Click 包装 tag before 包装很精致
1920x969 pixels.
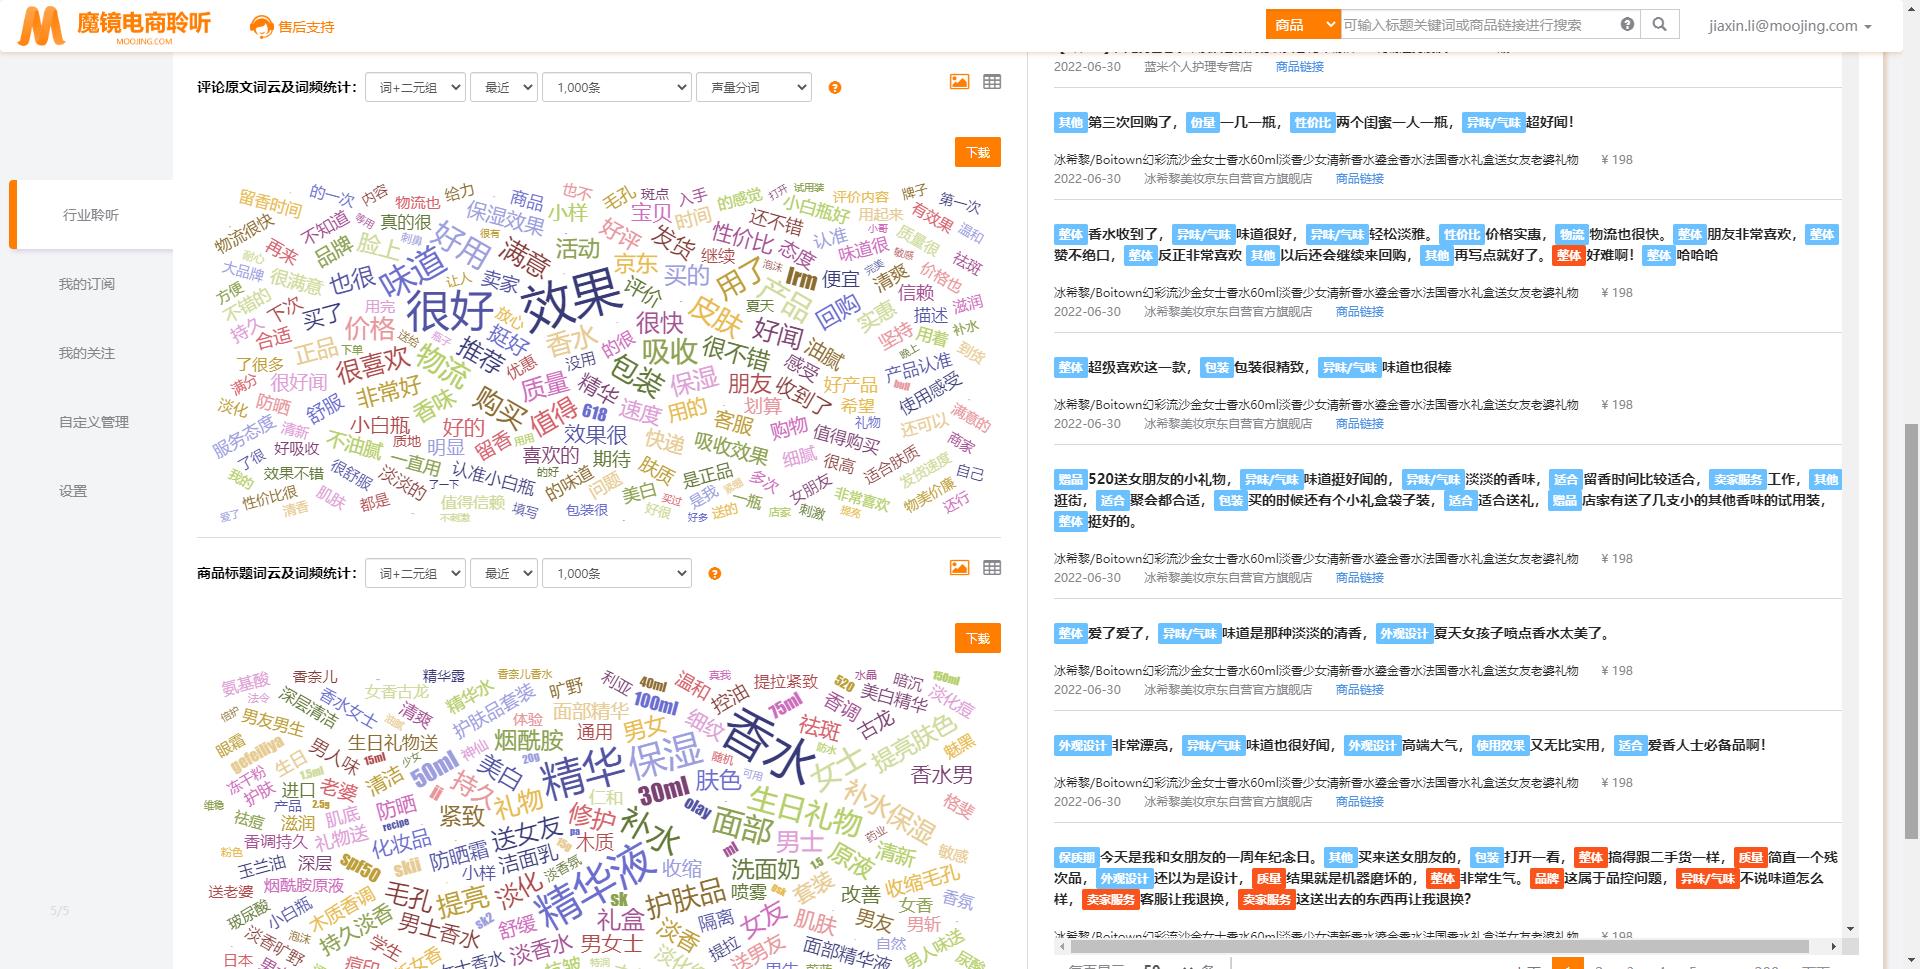coord(1216,368)
